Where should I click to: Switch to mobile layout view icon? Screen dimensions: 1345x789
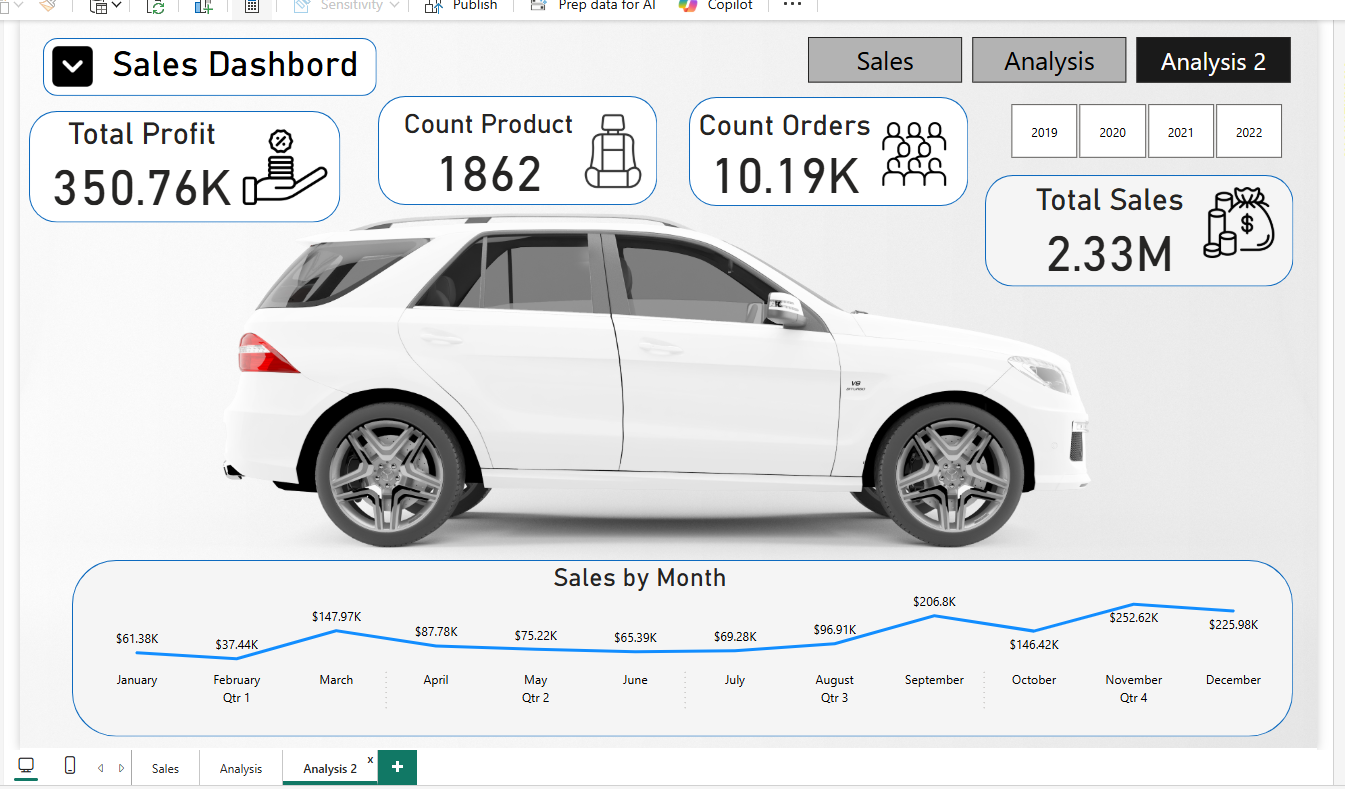(x=70, y=766)
